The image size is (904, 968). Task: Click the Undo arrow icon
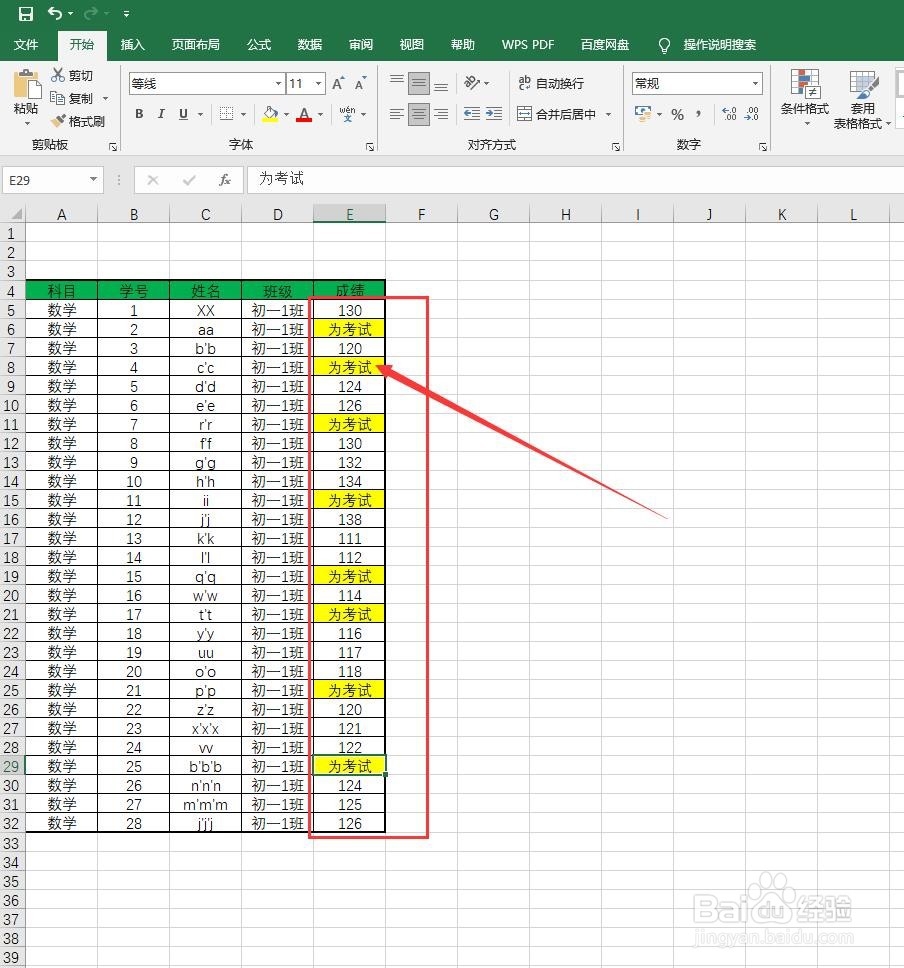pos(55,13)
